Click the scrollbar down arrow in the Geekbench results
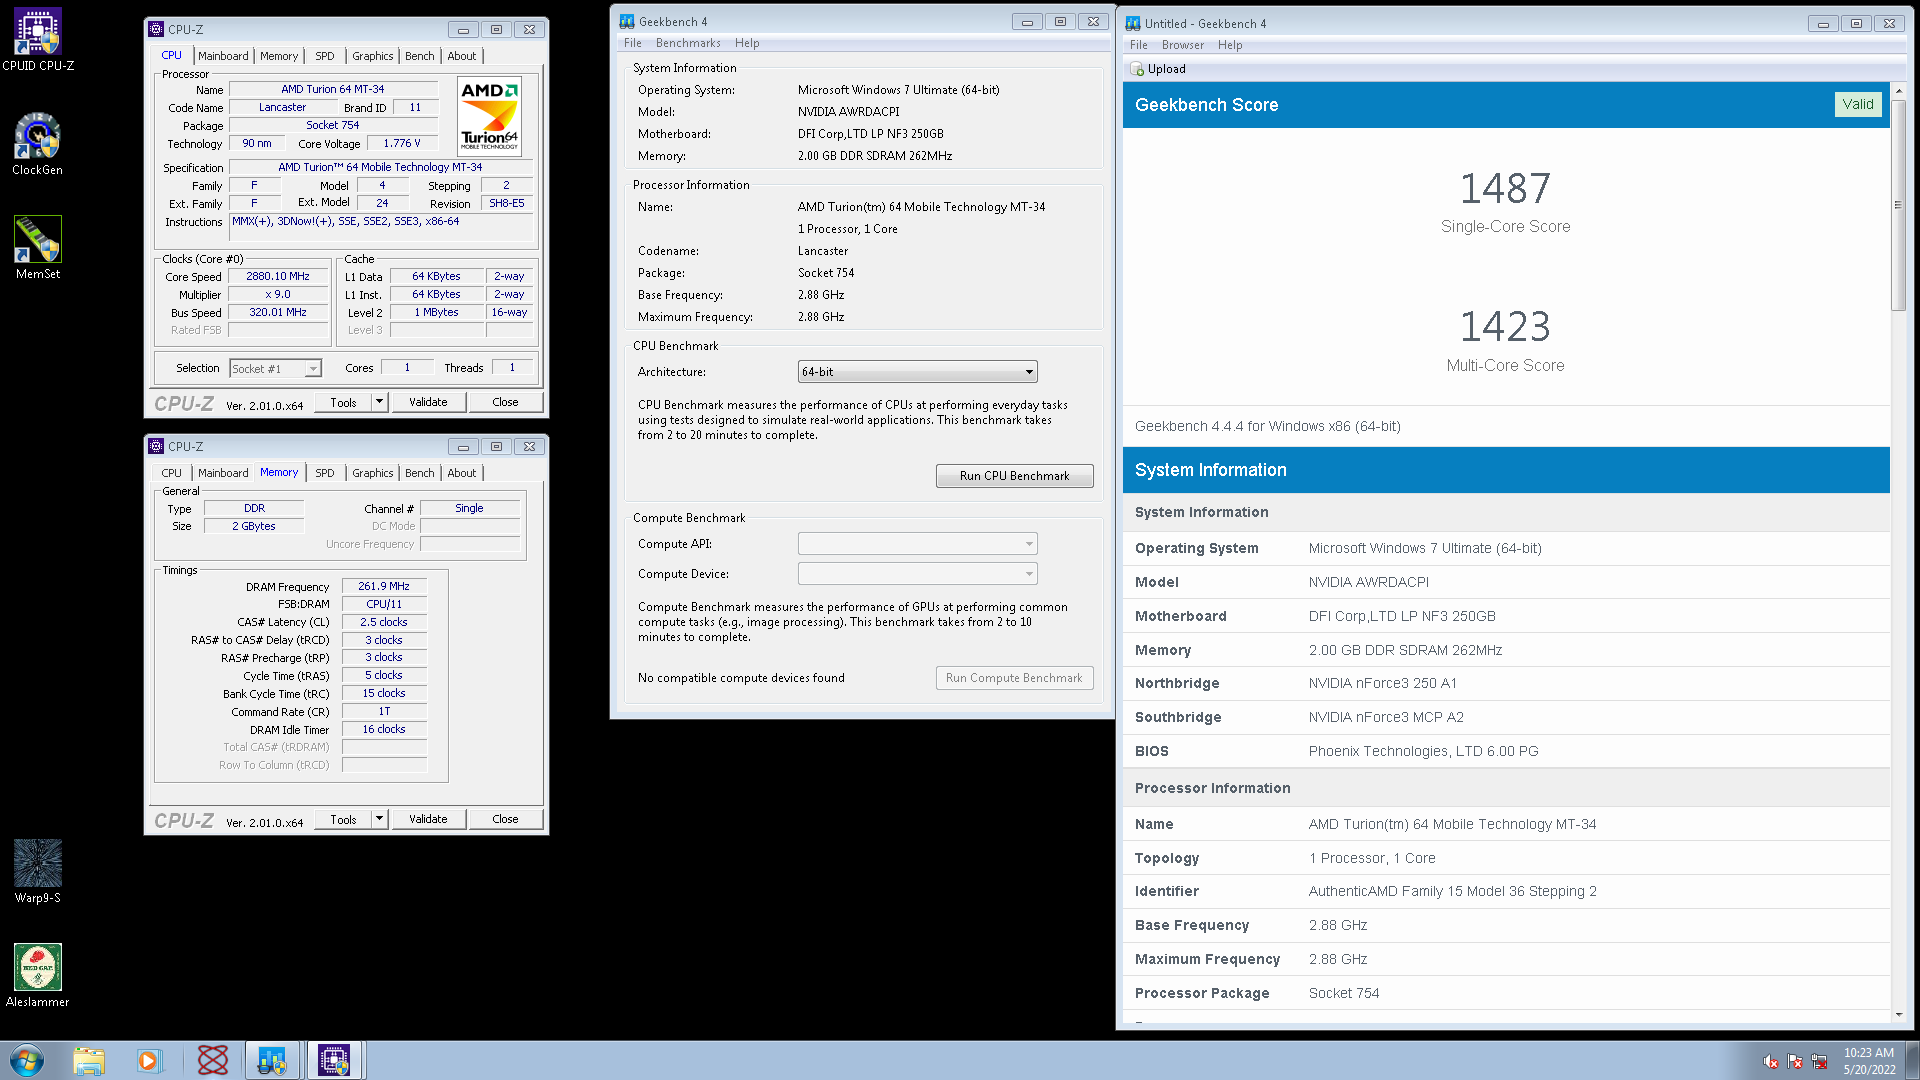The width and height of the screenshot is (1920, 1080). tap(1898, 1015)
